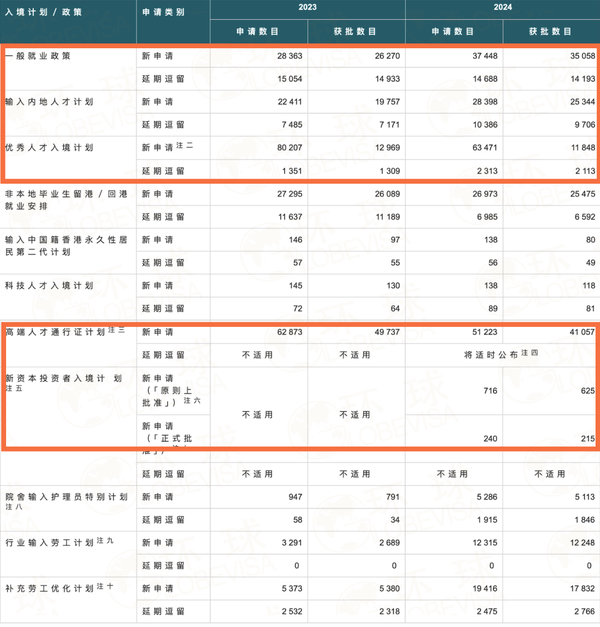Click the 补充劳工优化计划 row label

(50, 589)
